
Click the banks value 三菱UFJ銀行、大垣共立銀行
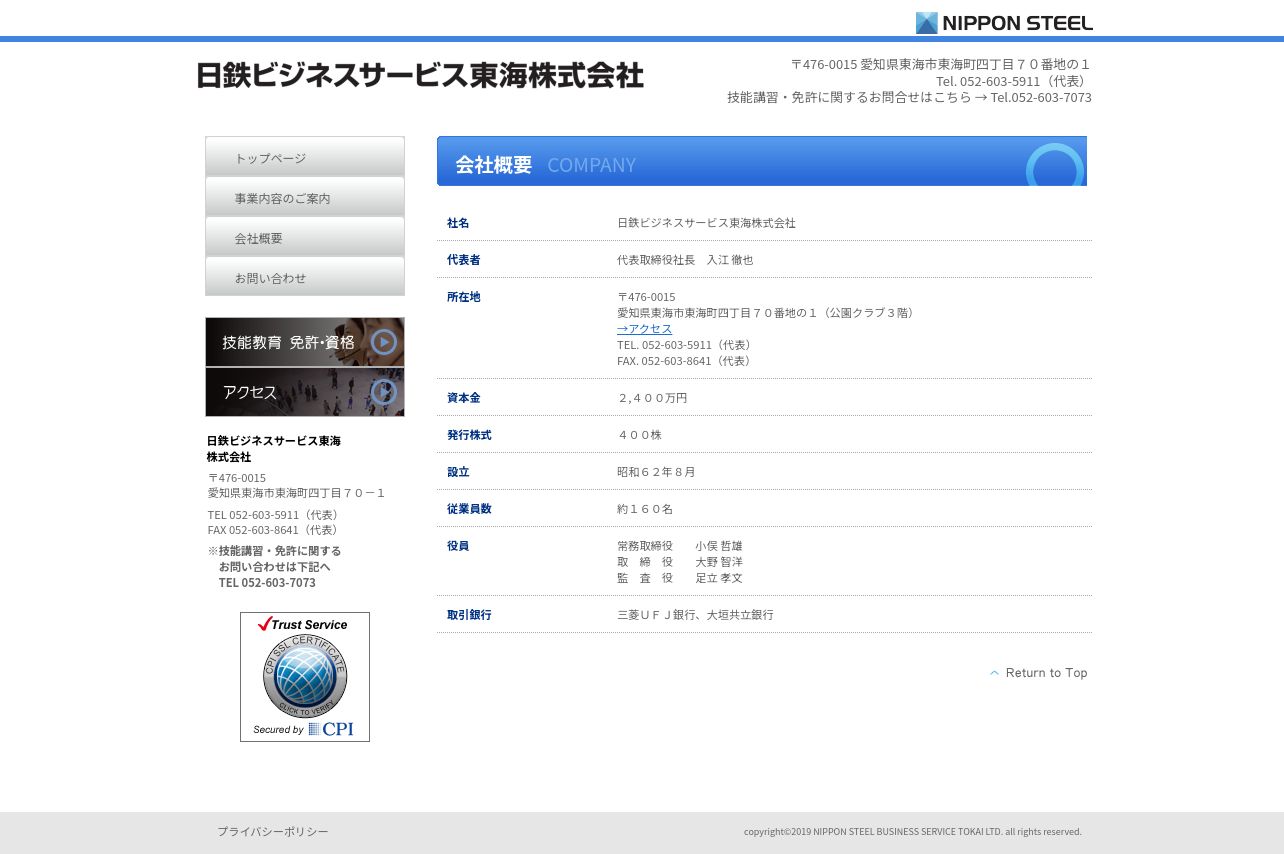point(695,615)
